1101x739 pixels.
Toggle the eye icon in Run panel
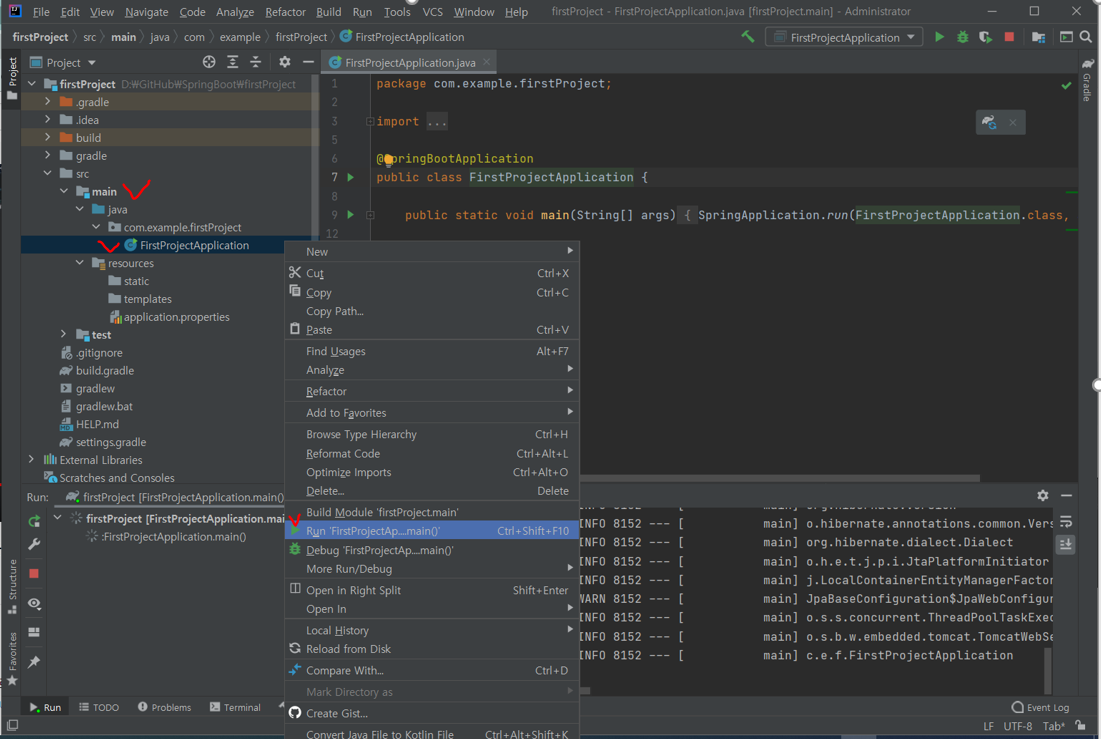[34, 603]
